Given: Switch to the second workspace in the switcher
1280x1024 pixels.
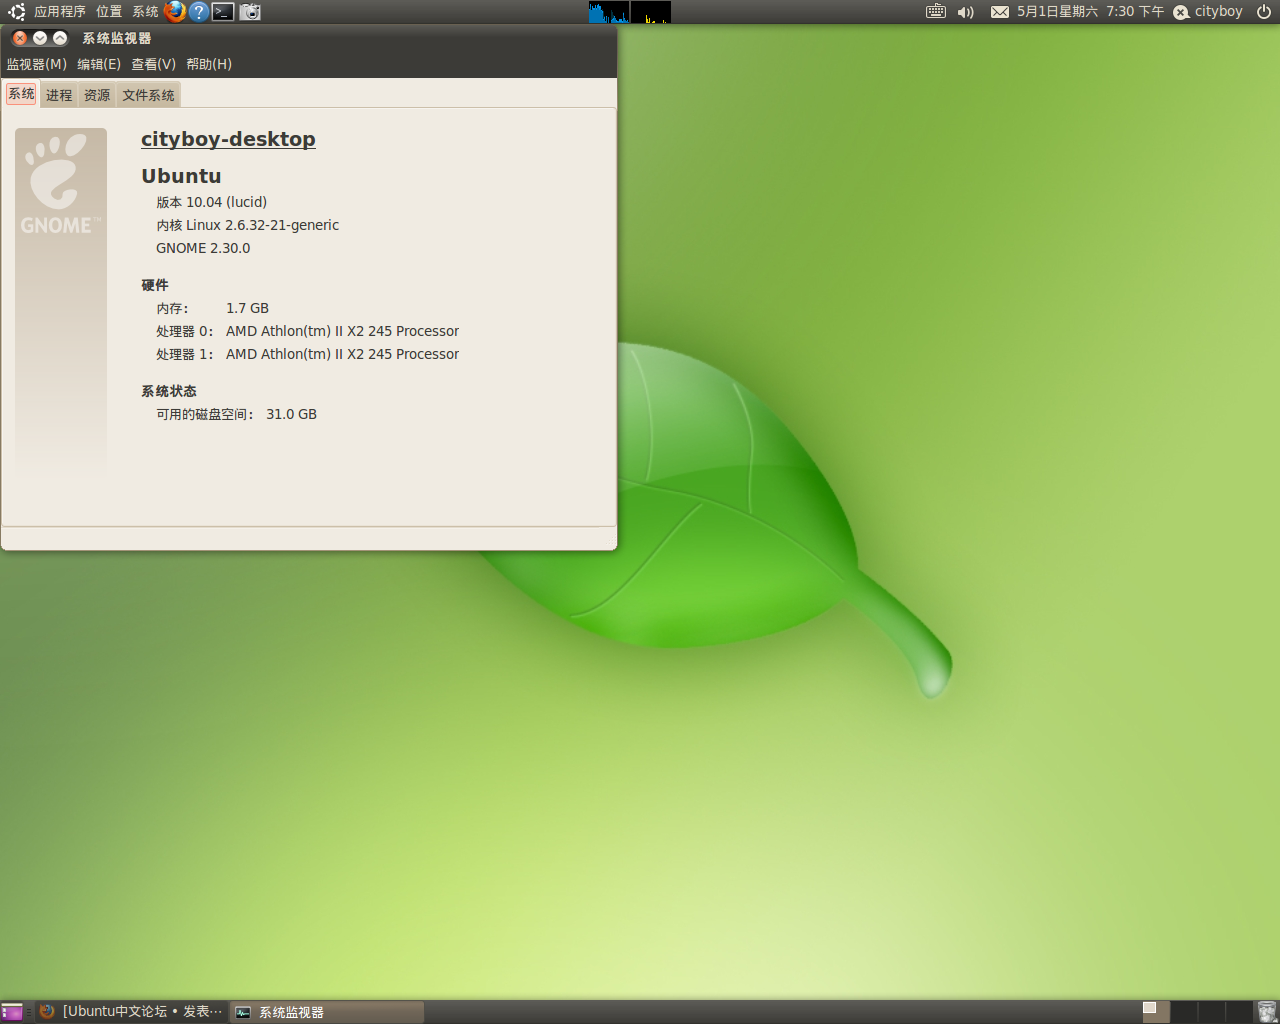Looking at the screenshot, I should [1184, 1012].
